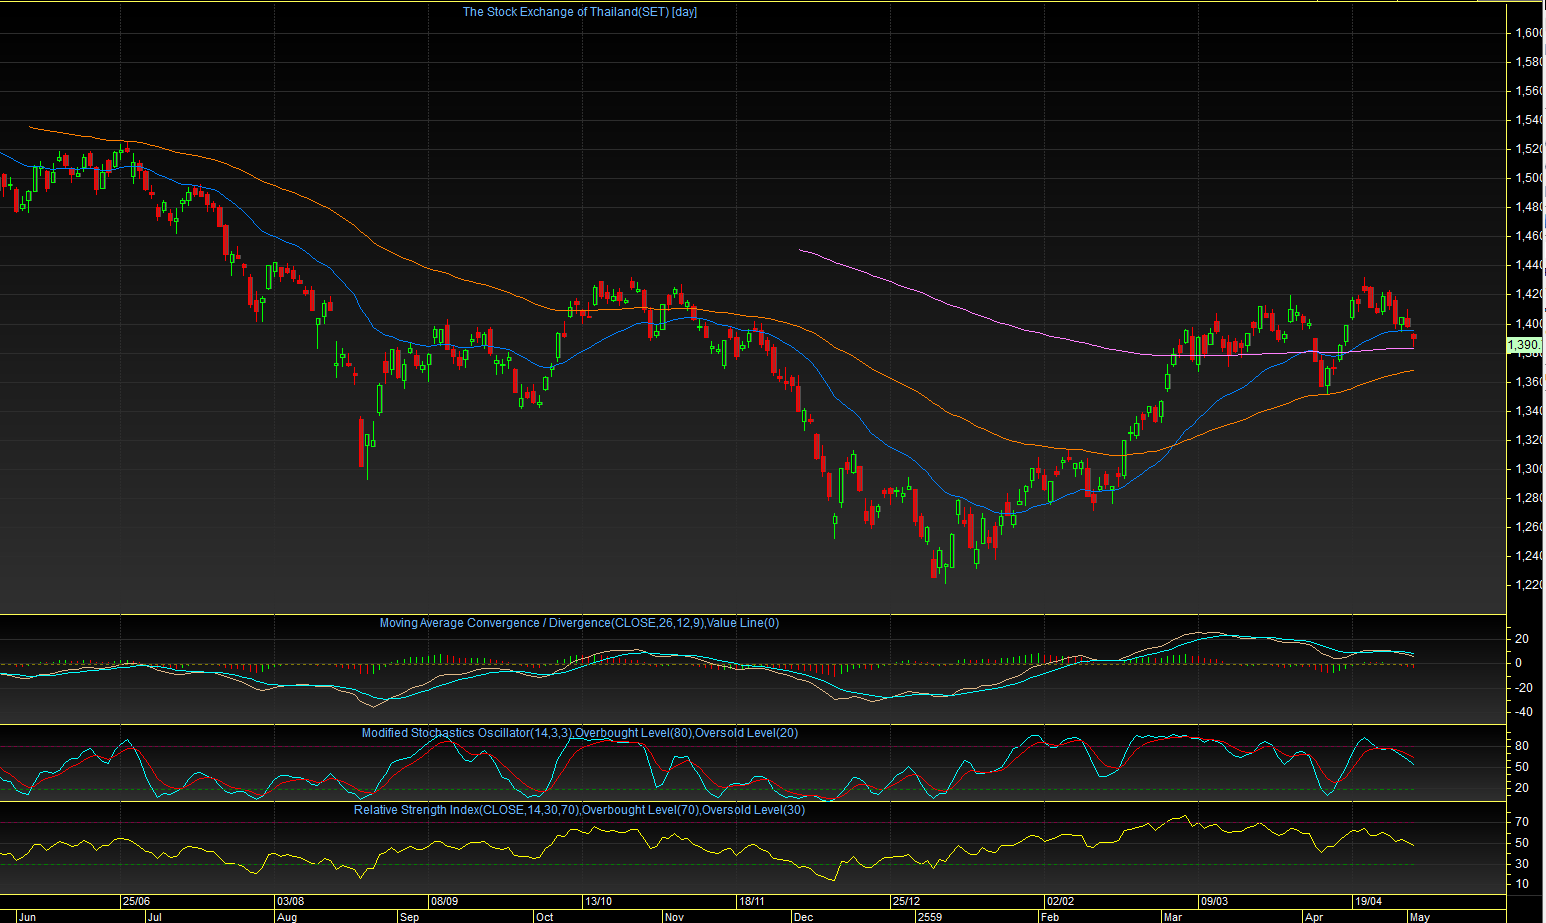Click the 25/12 date label on time axis

906,902
